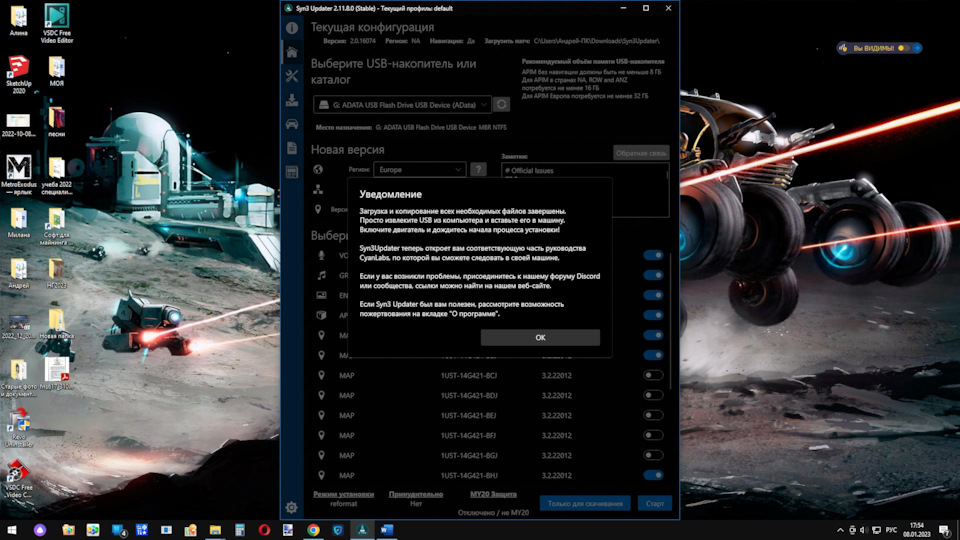
Task: Open the car profile tab in sidebar
Action: click(x=292, y=124)
